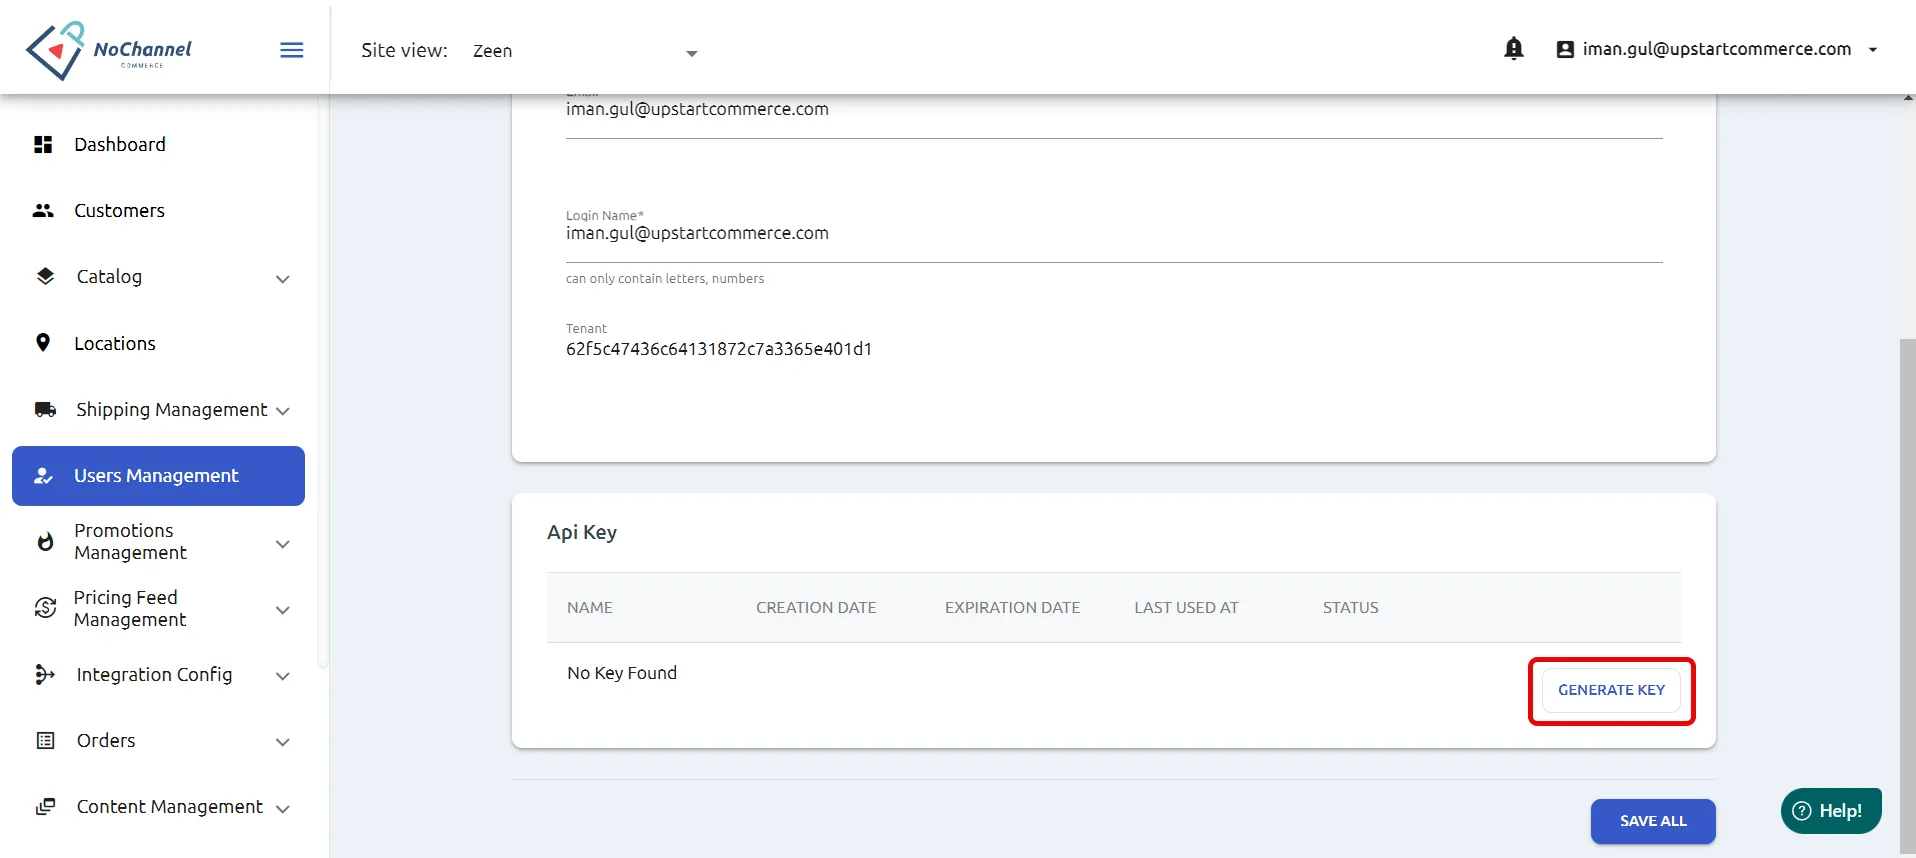The image size is (1916, 858).
Task: Expand the Integration Config chevron
Action: tap(283, 676)
